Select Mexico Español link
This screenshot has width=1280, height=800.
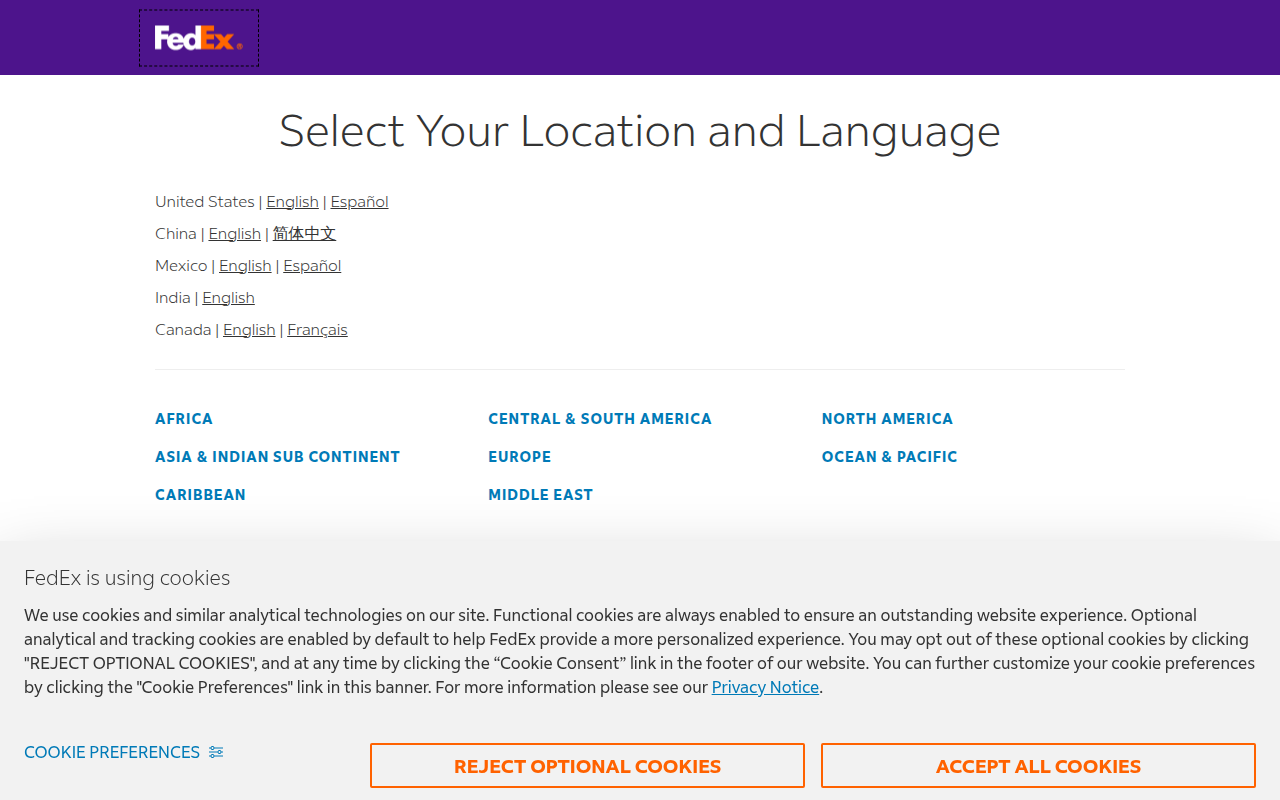coord(312,266)
